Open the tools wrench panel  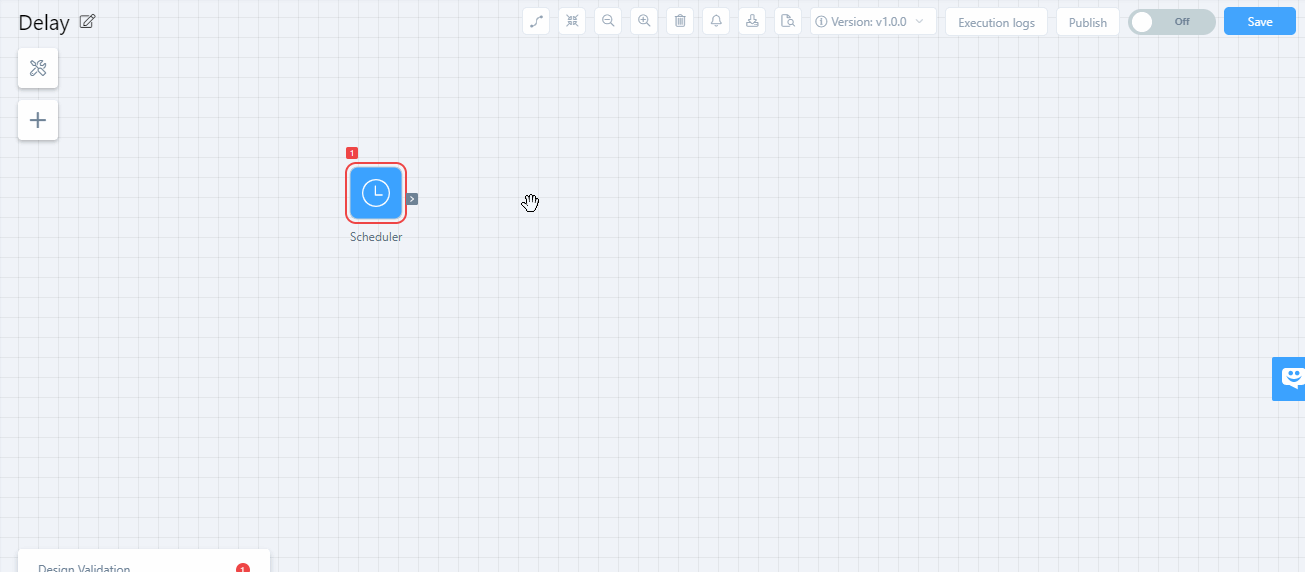(38, 68)
